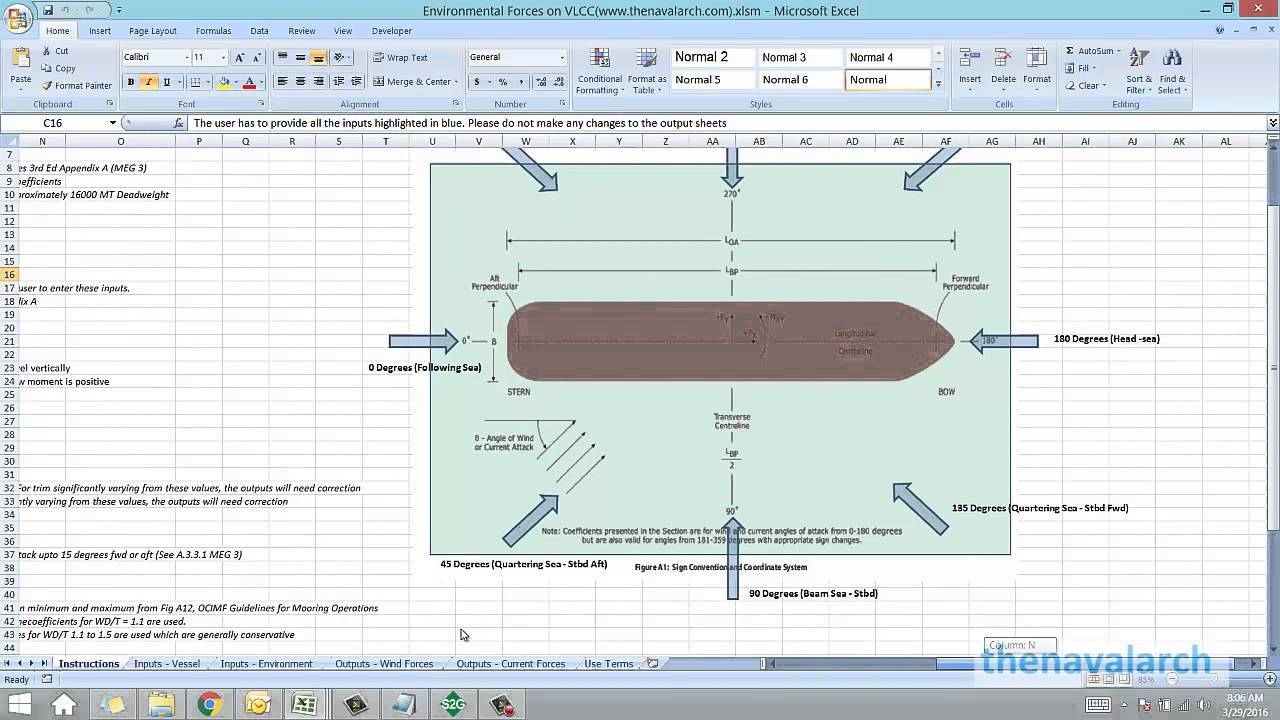This screenshot has height=720, width=1280.
Task: Apply percent style
Action: (502, 82)
